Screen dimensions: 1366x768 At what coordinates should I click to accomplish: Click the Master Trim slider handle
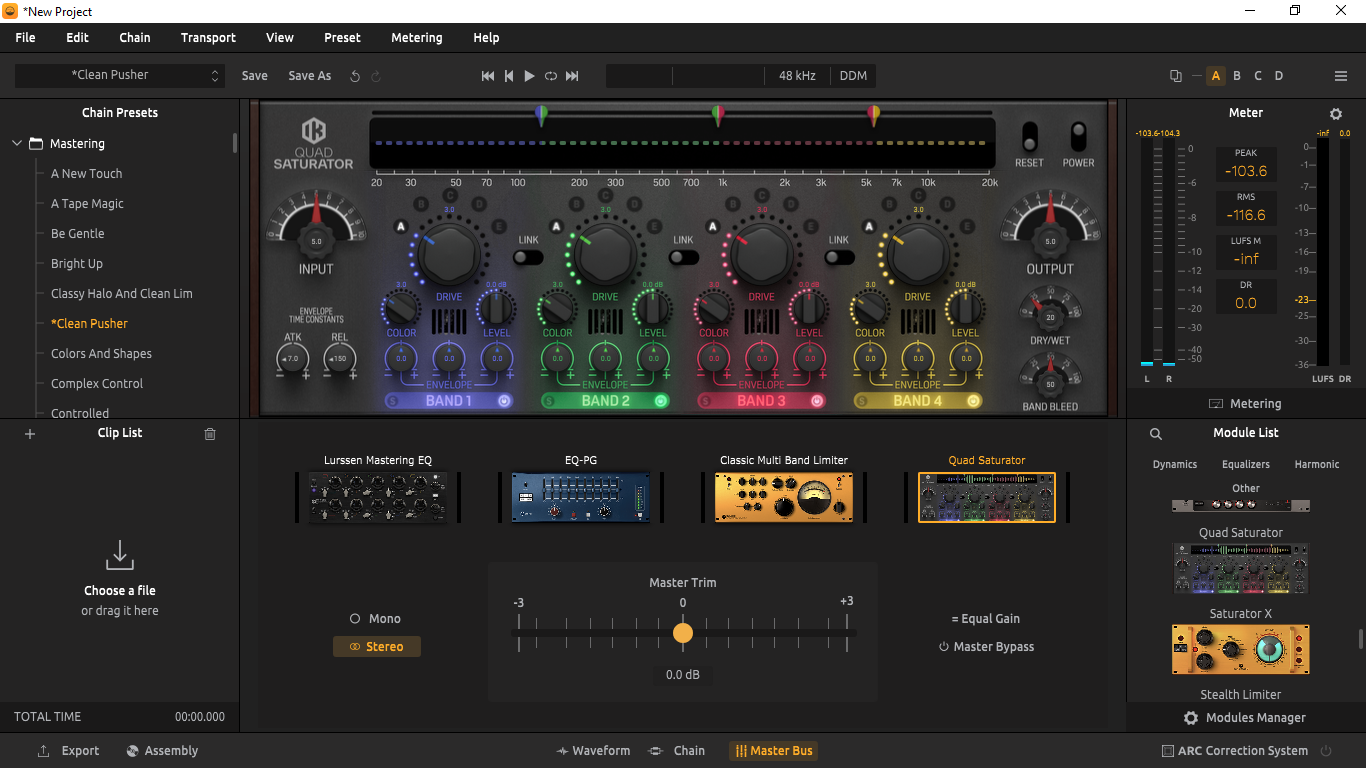(x=683, y=633)
